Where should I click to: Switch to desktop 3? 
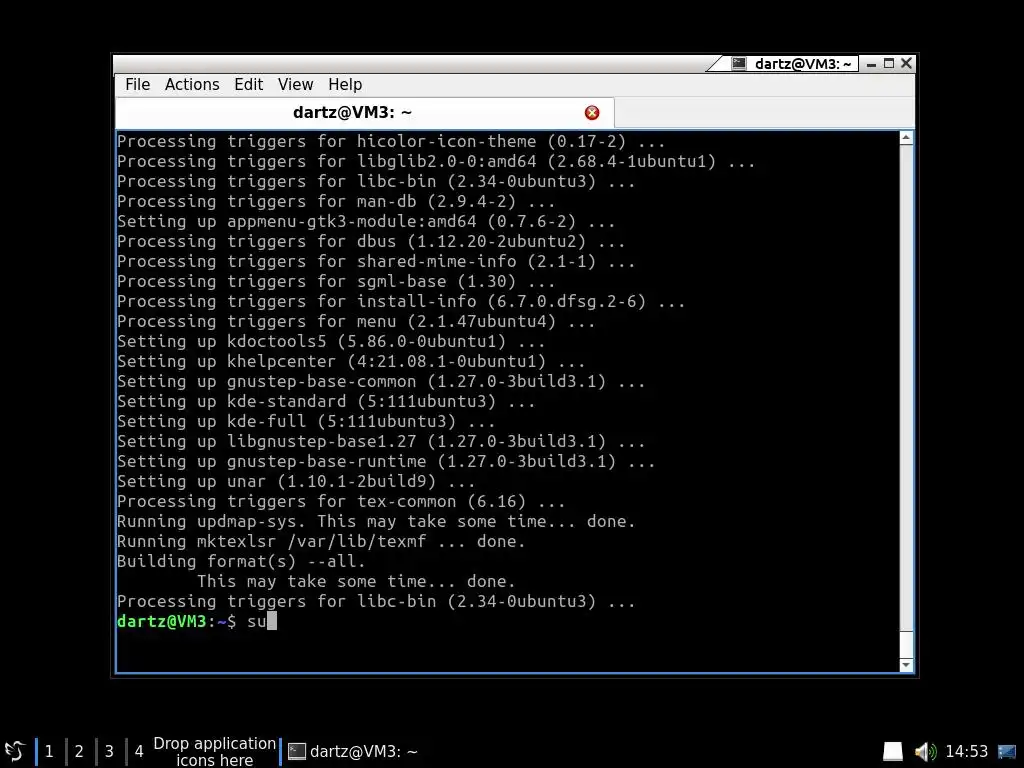pos(109,752)
